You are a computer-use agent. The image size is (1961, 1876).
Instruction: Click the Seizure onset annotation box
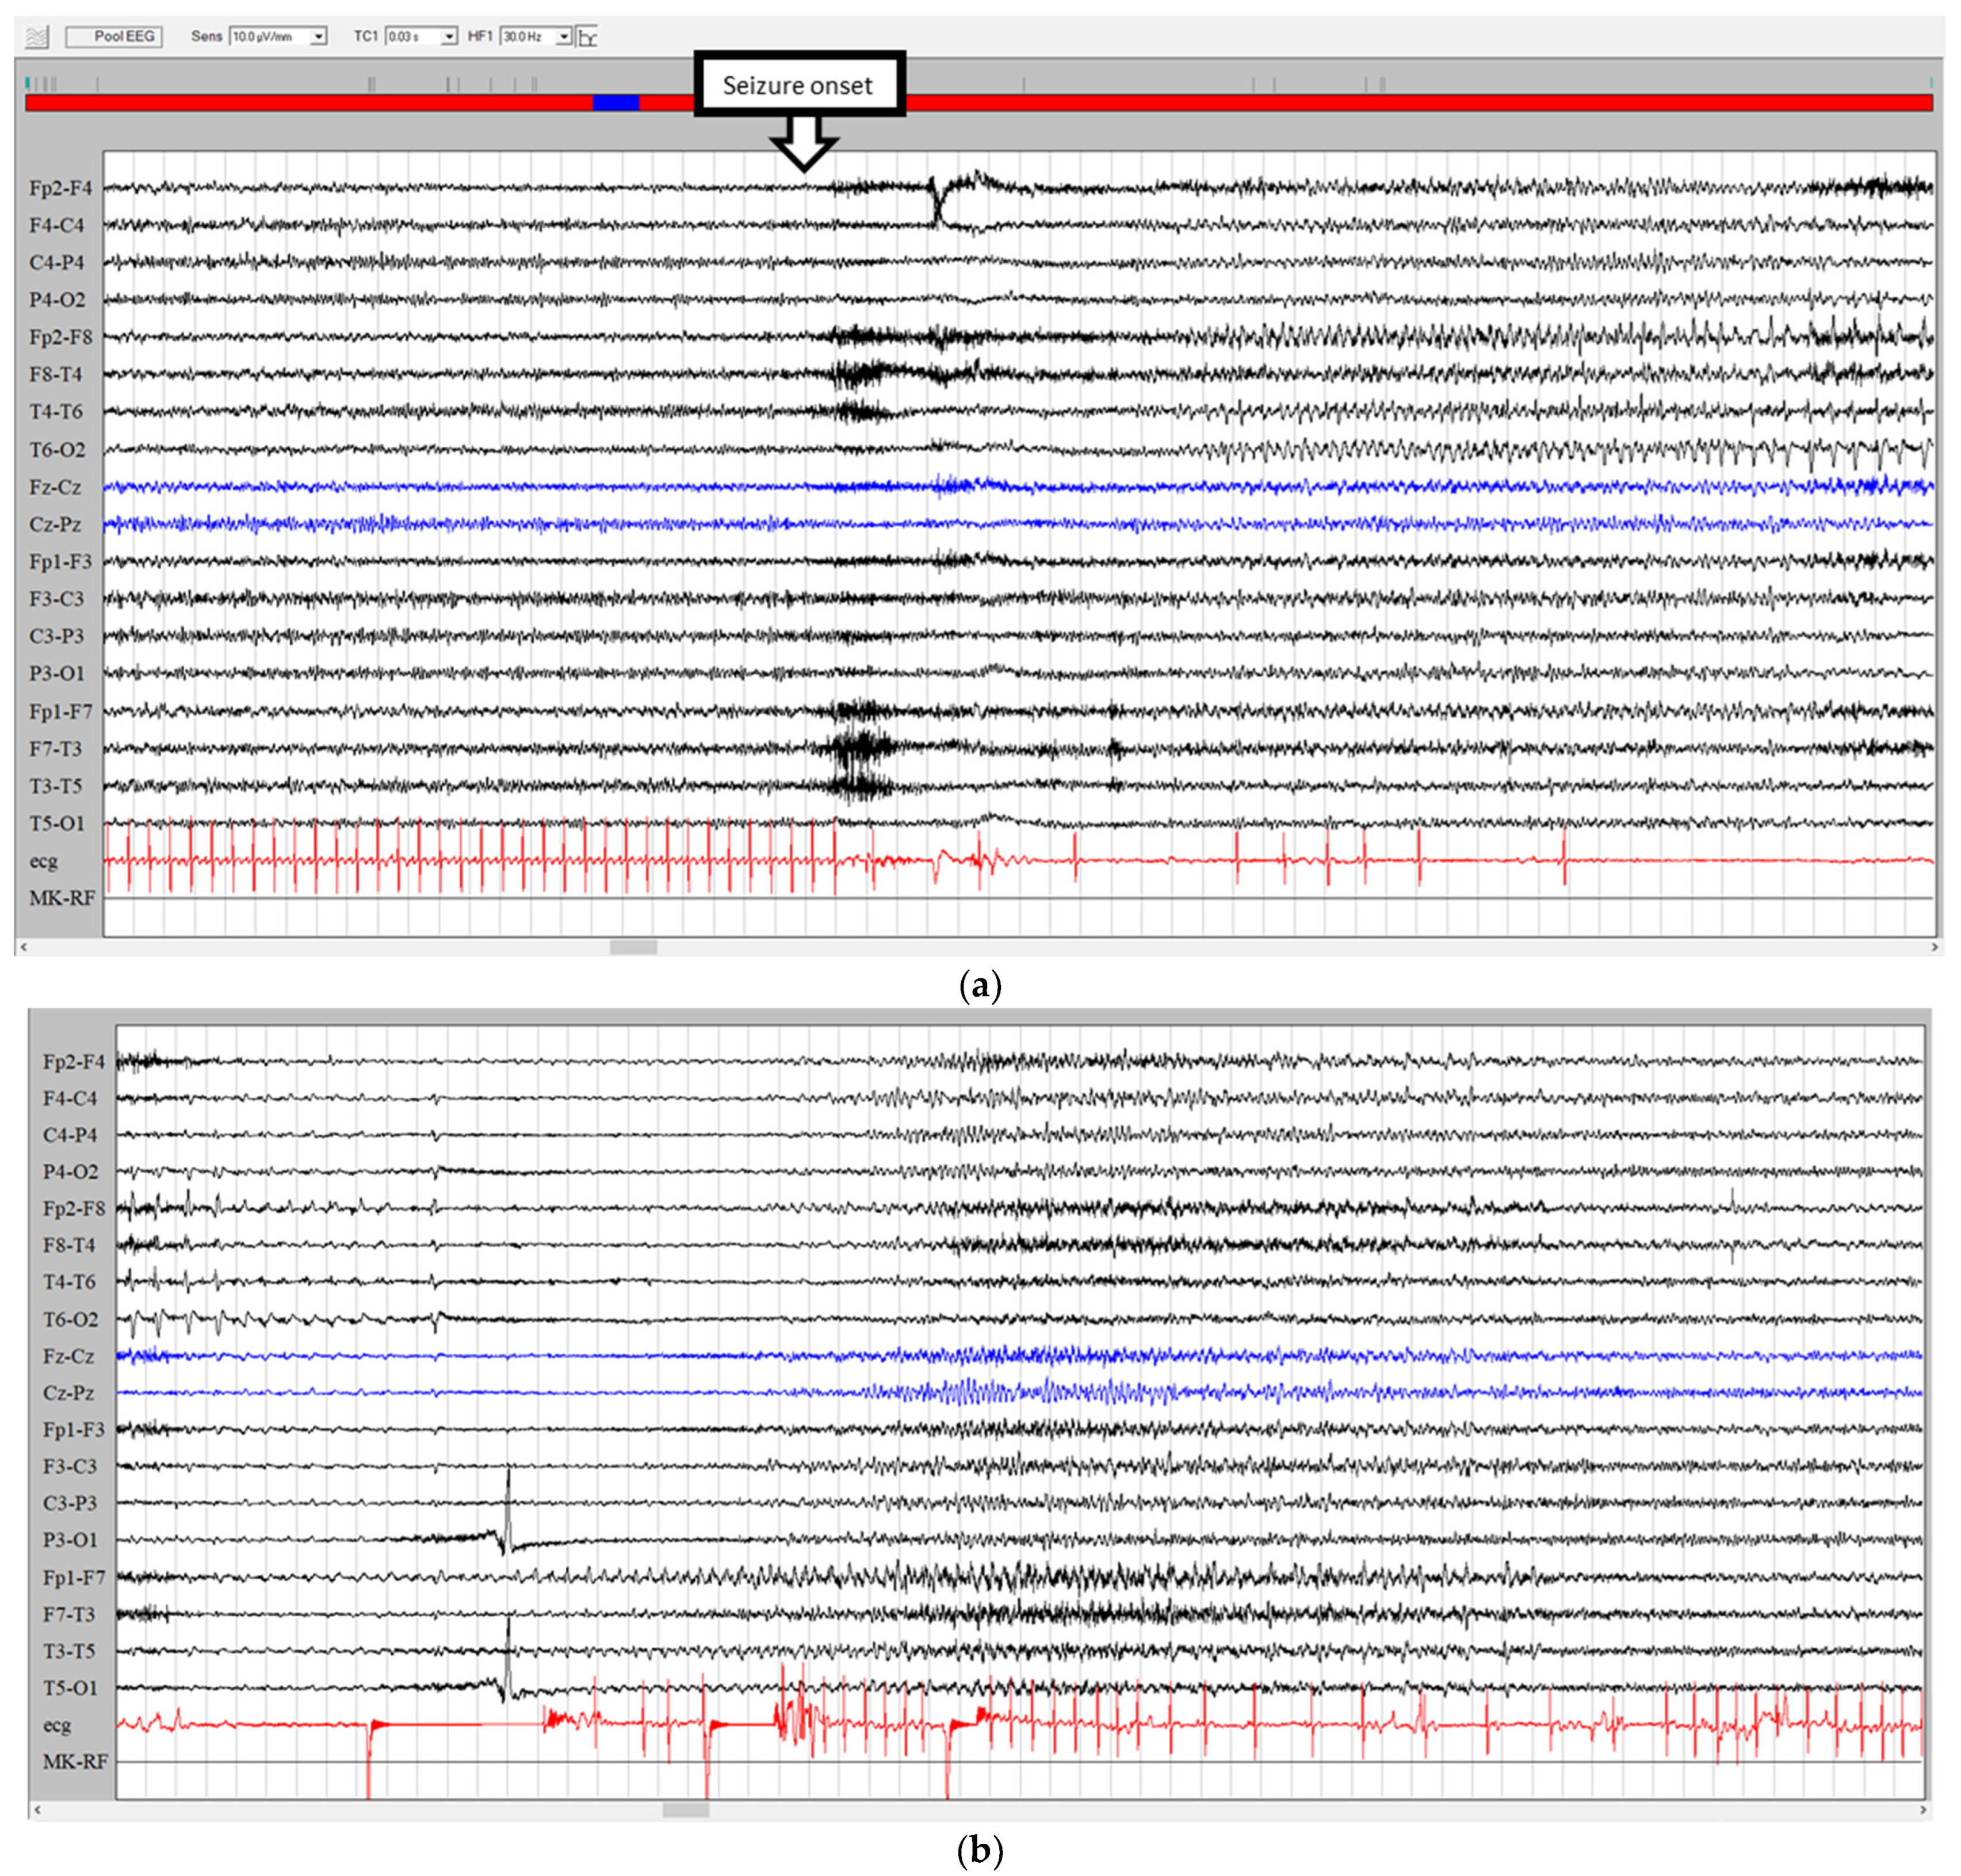click(x=798, y=85)
